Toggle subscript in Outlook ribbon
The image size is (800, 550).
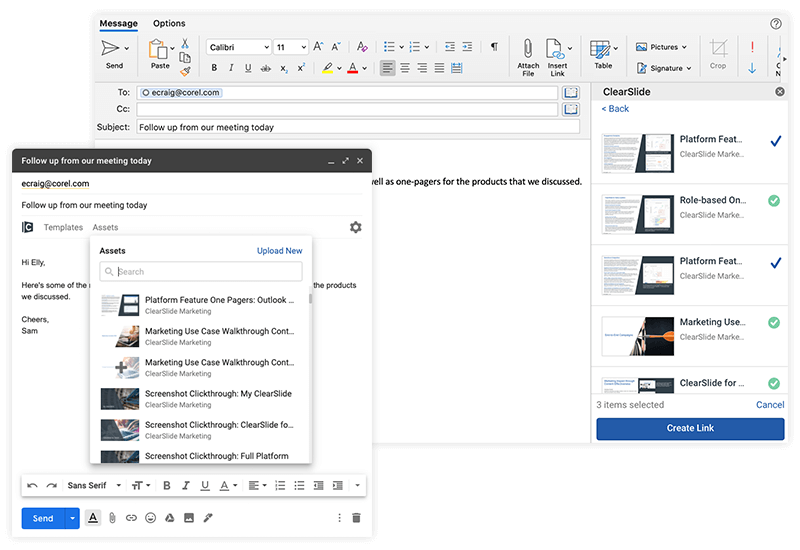pos(284,68)
